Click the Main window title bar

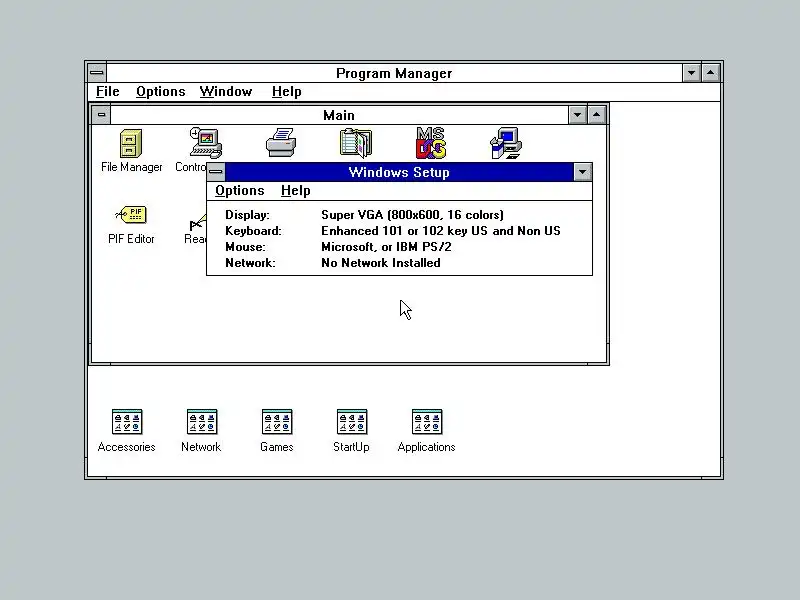point(339,115)
